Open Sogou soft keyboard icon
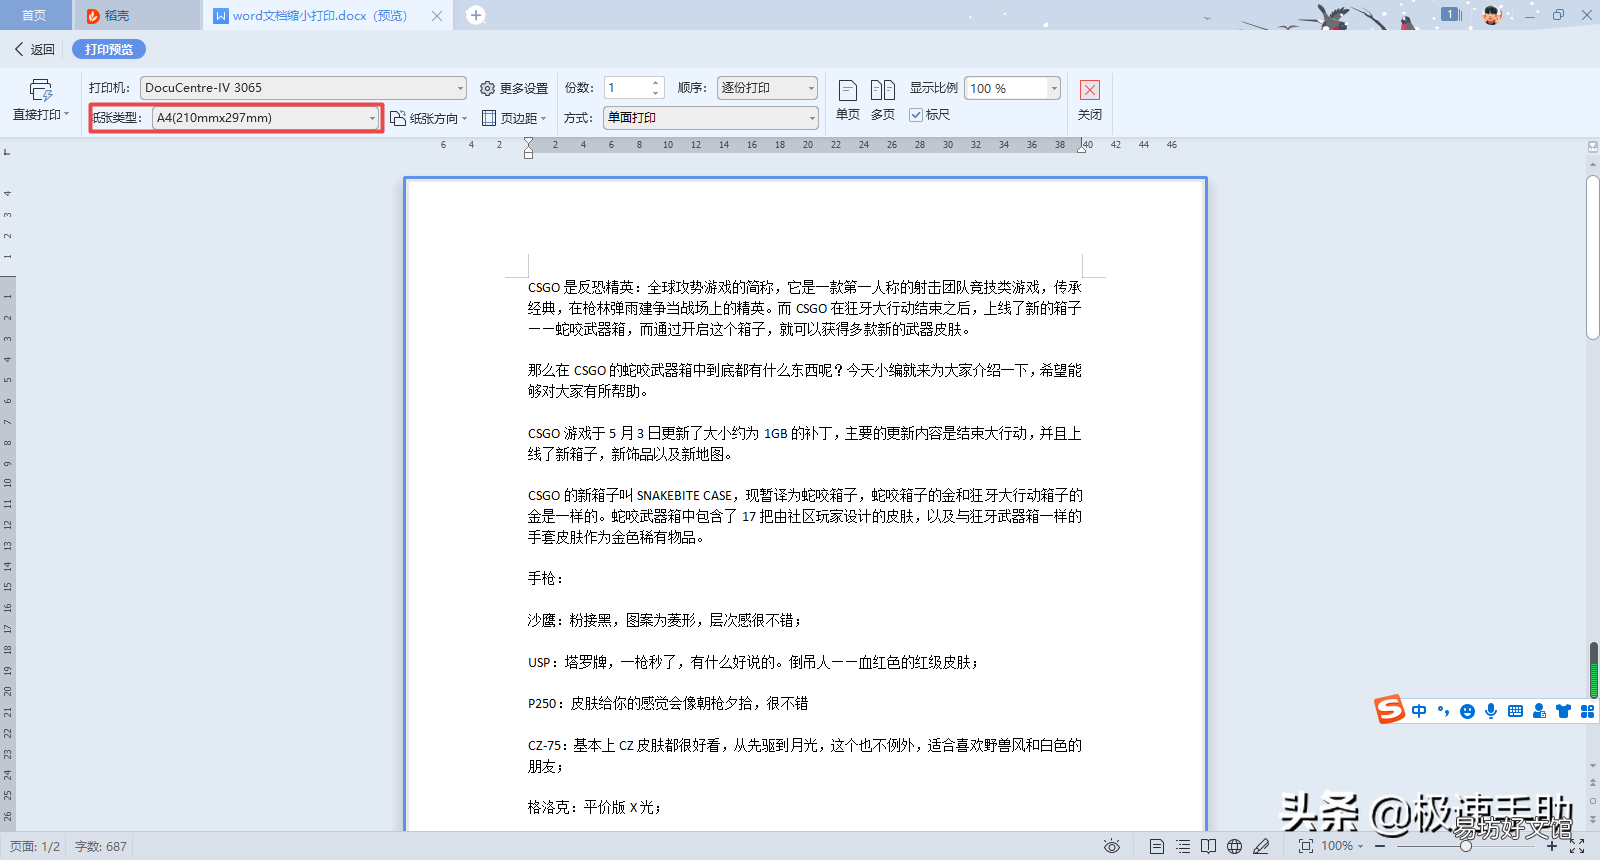 (x=1515, y=711)
